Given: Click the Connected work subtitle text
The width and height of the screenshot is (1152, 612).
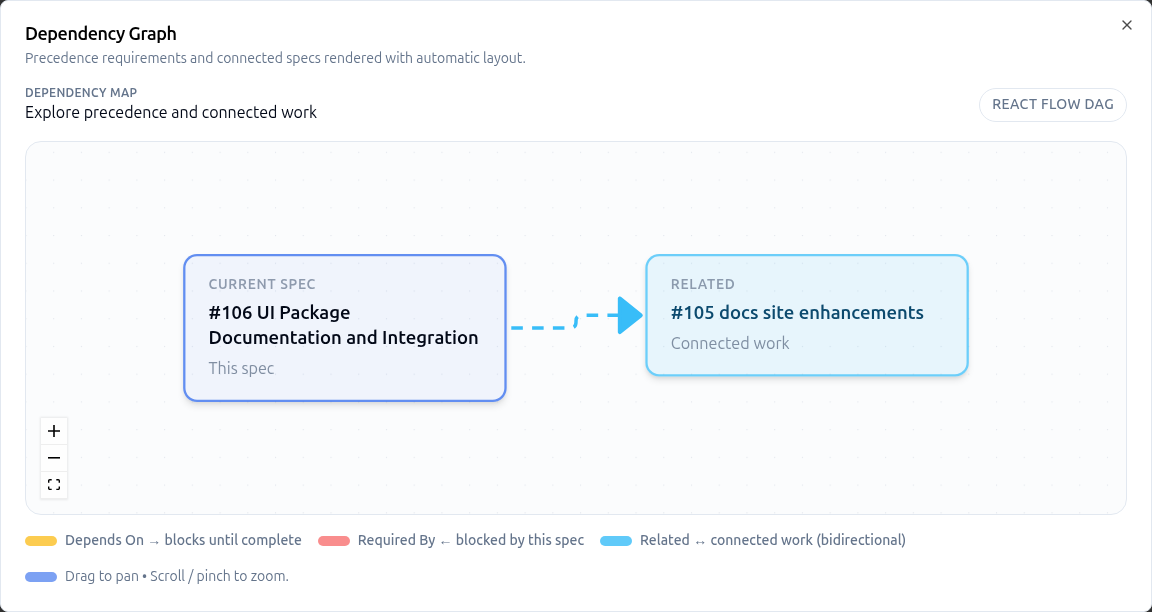Looking at the screenshot, I should pyautogui.click(x=730, y=343).
